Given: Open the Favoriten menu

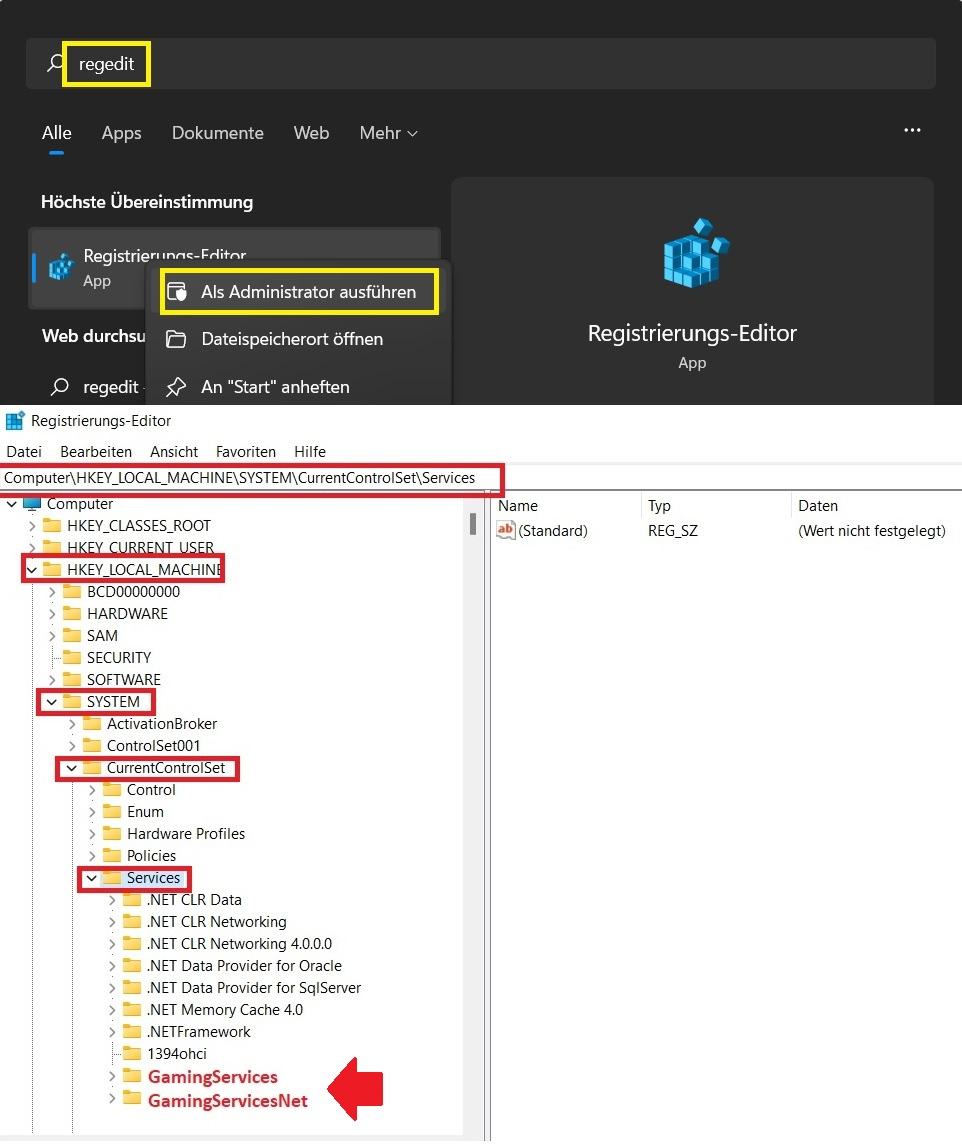Looking at the screenshot, I should point(246,452).
